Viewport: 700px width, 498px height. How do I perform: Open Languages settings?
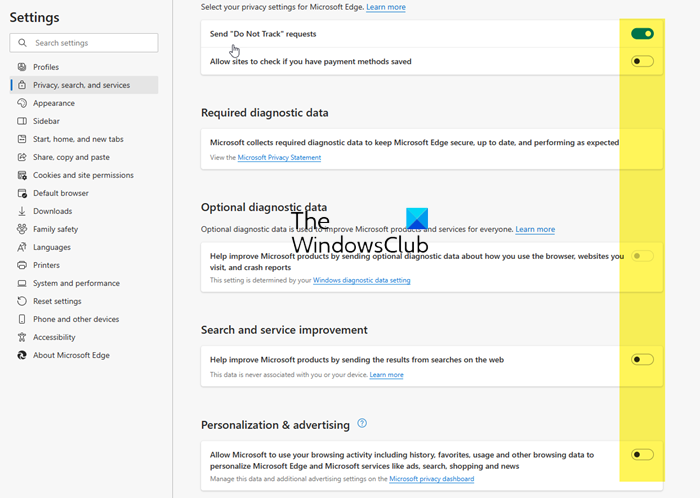point(84,247)
